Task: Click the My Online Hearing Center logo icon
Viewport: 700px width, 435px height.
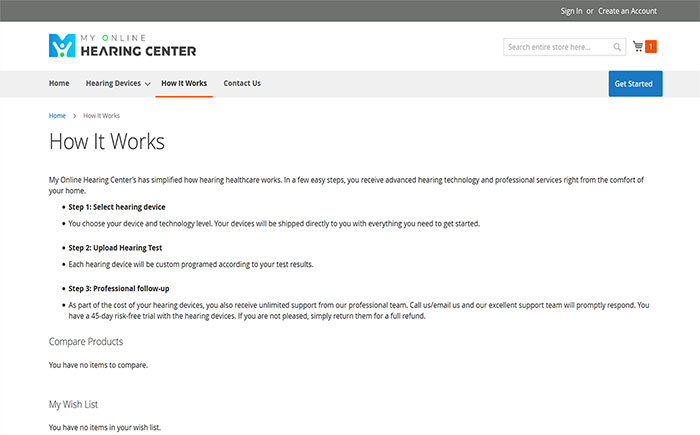Action: [x=62, y=46]
